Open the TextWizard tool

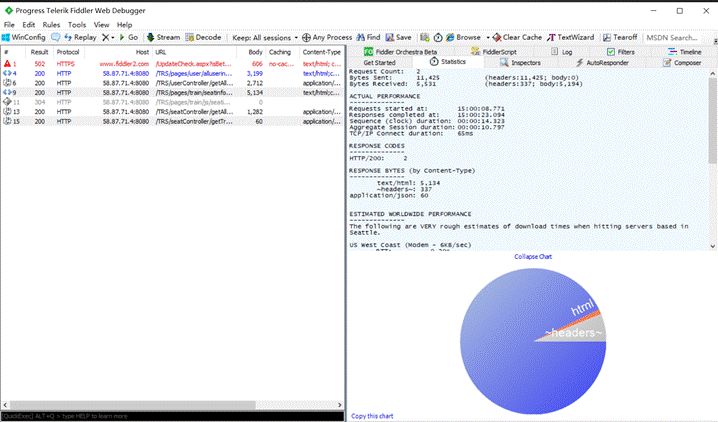pos(571,38)
